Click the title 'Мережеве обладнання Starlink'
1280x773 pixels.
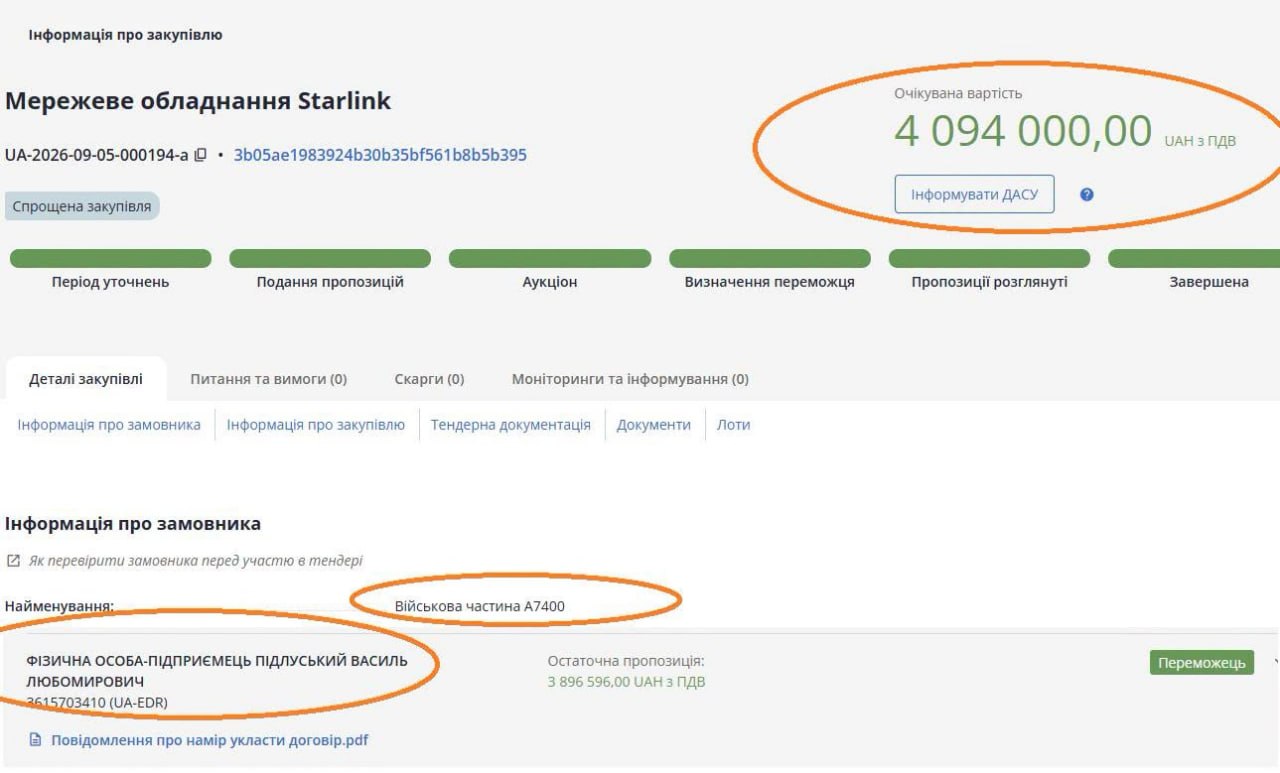click(198, 101)
